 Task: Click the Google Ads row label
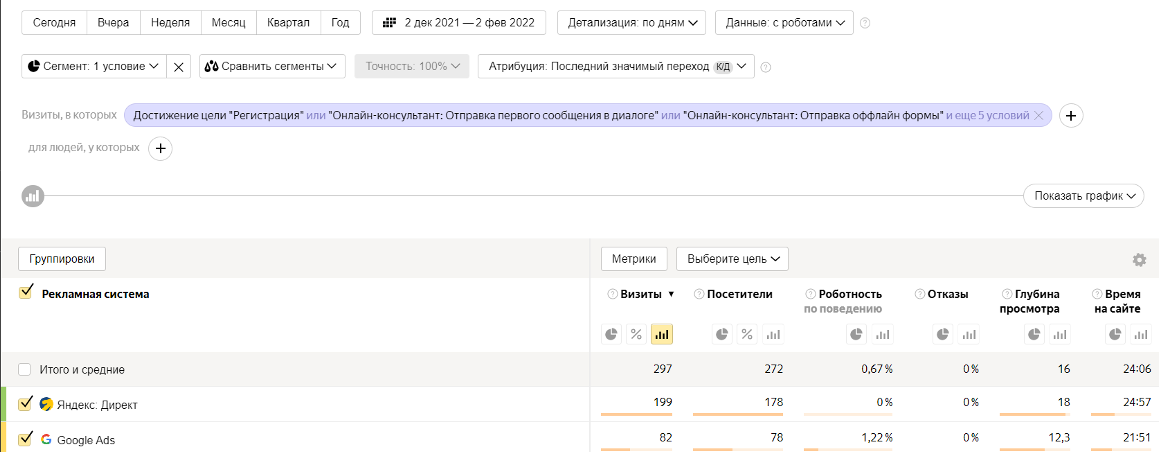(x=86, y=439)
